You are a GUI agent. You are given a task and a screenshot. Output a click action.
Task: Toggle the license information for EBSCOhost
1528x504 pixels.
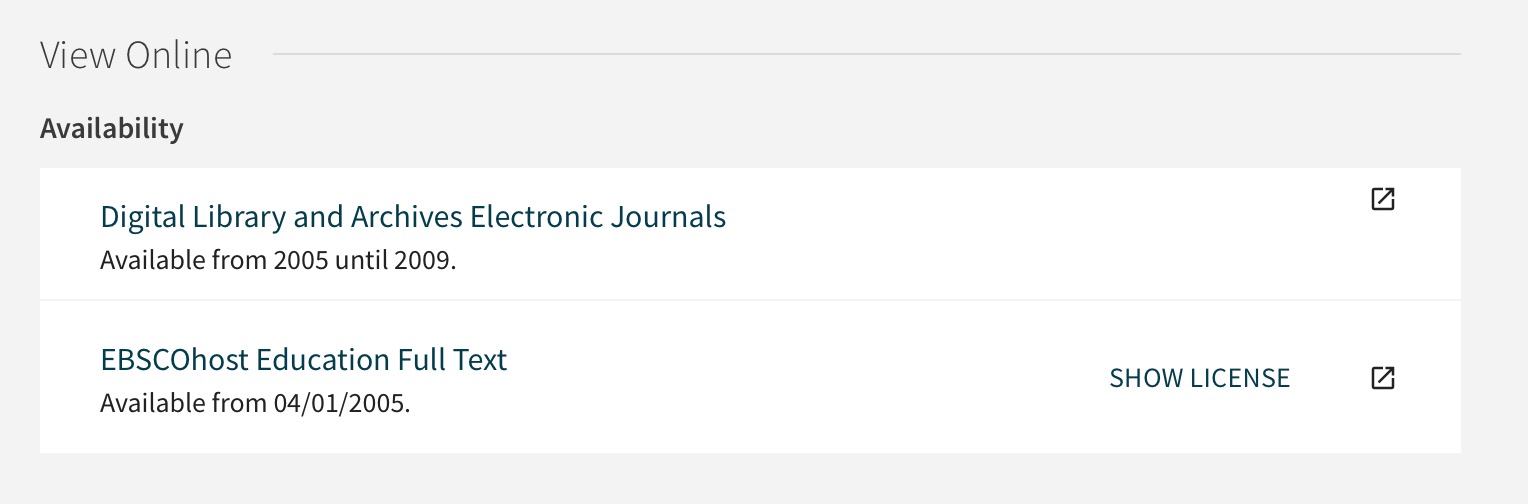pos(1200,378)
